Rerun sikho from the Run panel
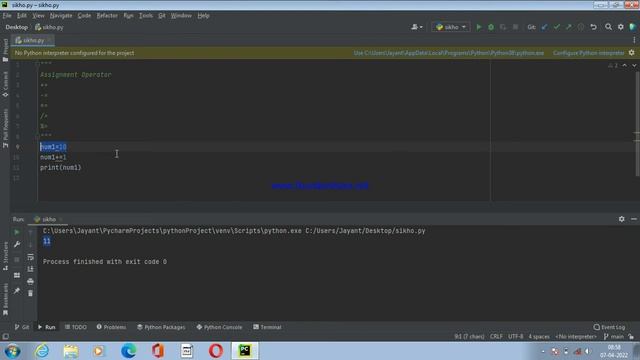The height and width of the screenshot is (360, 640). pos(17,232)
